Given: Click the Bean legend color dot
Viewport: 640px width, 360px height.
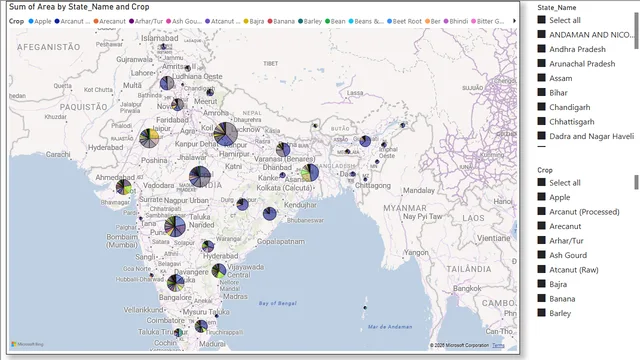Looking at the screenshot, I should click(x=327, y=21).
